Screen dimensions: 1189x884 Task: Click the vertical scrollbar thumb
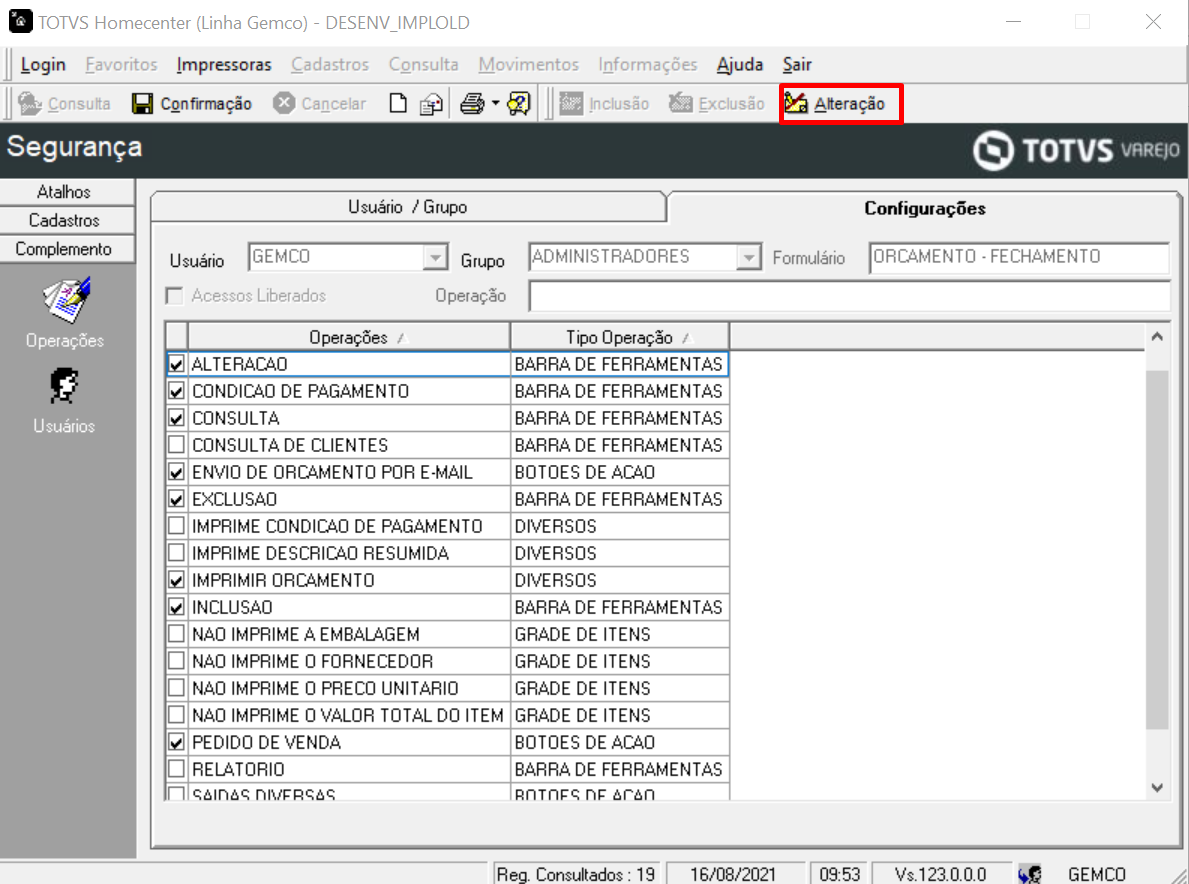[x=1157, y=550]
